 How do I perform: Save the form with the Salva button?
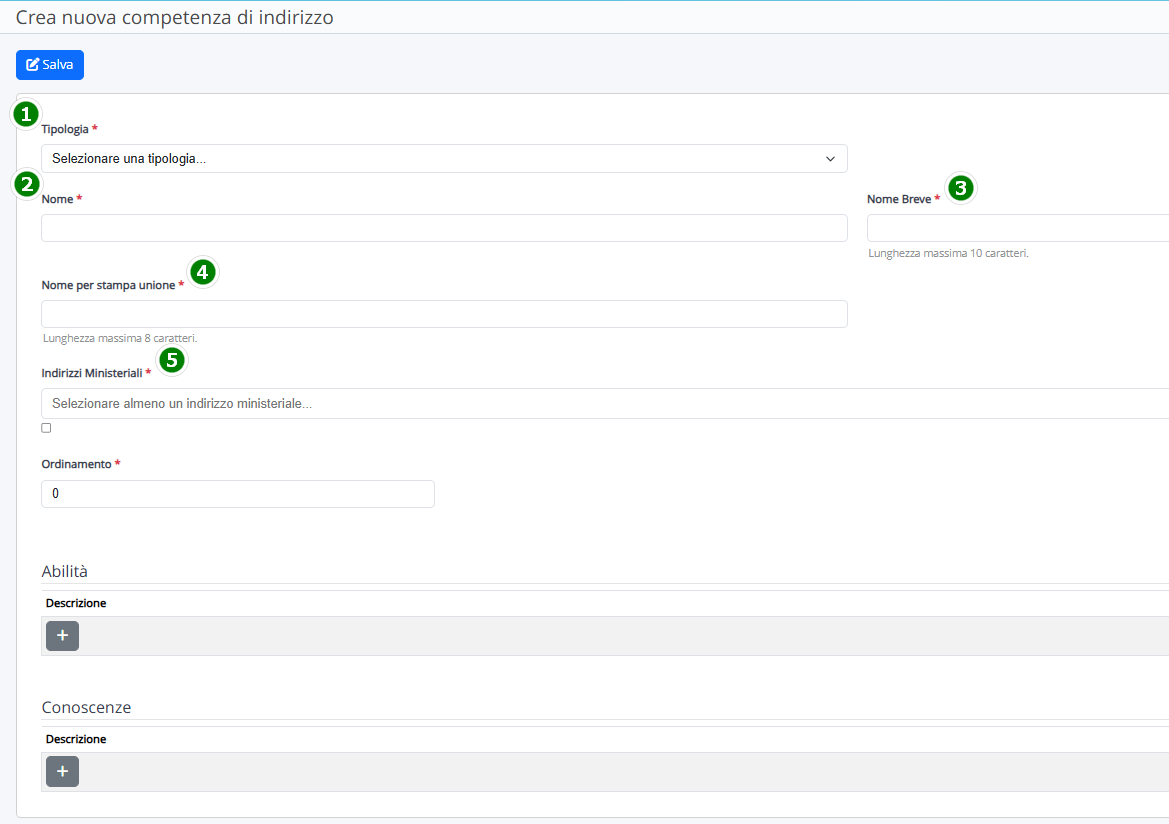[50, 65]
